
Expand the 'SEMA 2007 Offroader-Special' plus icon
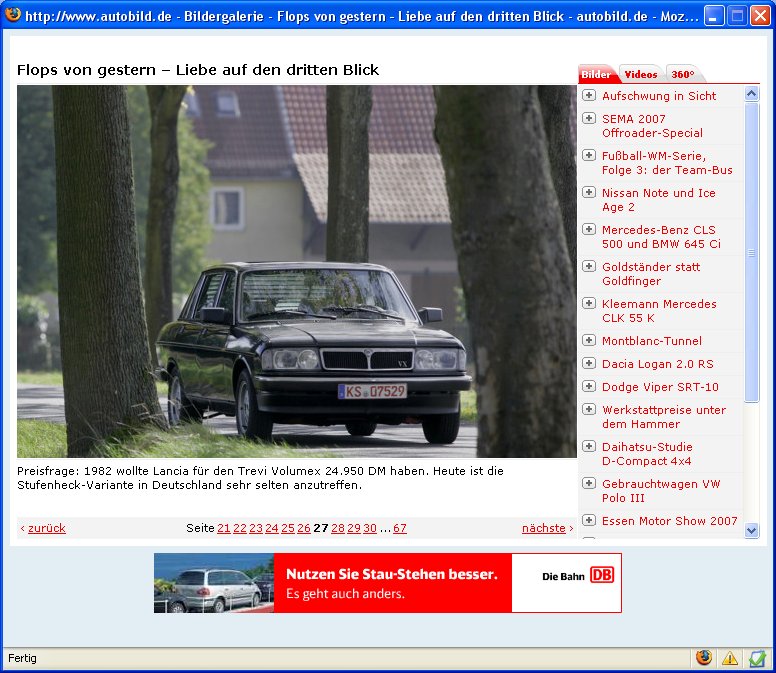point(588,118)
